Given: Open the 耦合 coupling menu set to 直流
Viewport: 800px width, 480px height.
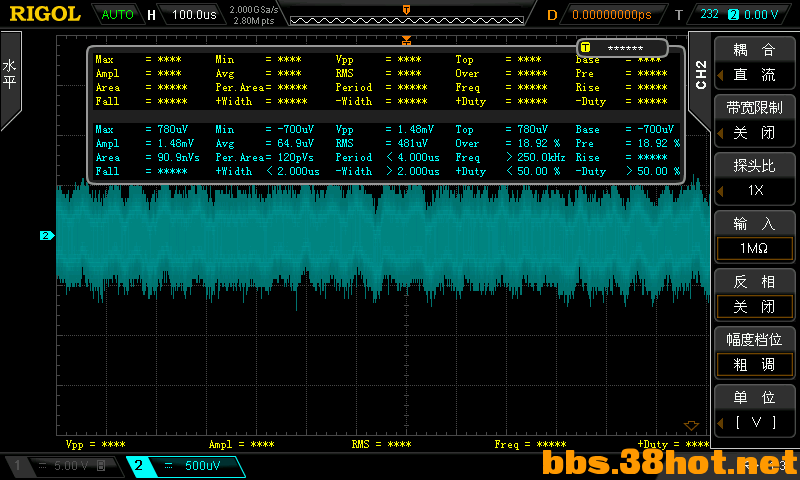Looking at the screenshot, I should coord(754,62).
